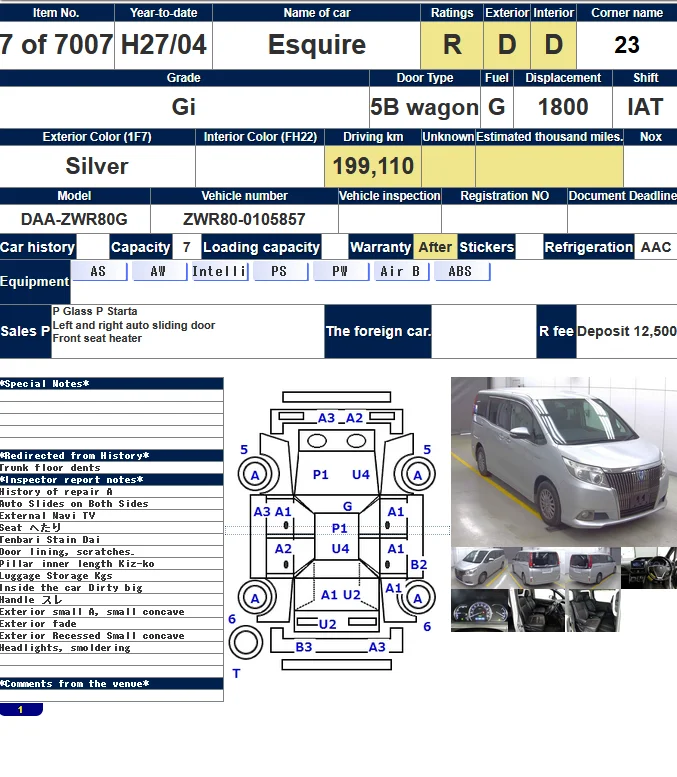Image resolution: width=677 pixels, height=777 pixels.
Task: Select the Air B equipment badge
Action: point(401,272)
